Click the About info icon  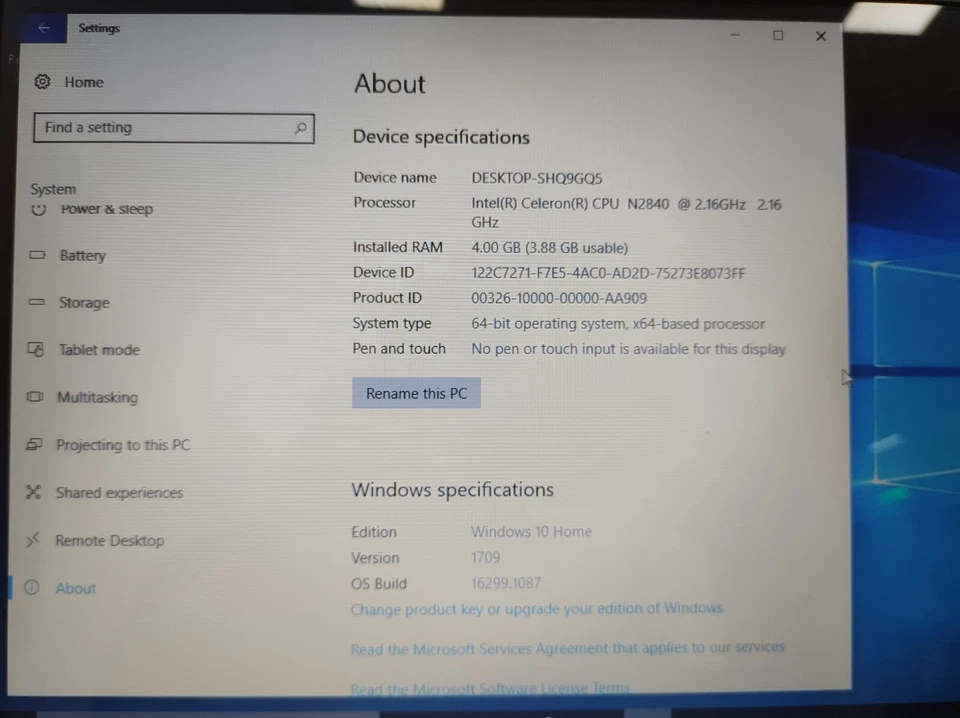pos(33,588)
